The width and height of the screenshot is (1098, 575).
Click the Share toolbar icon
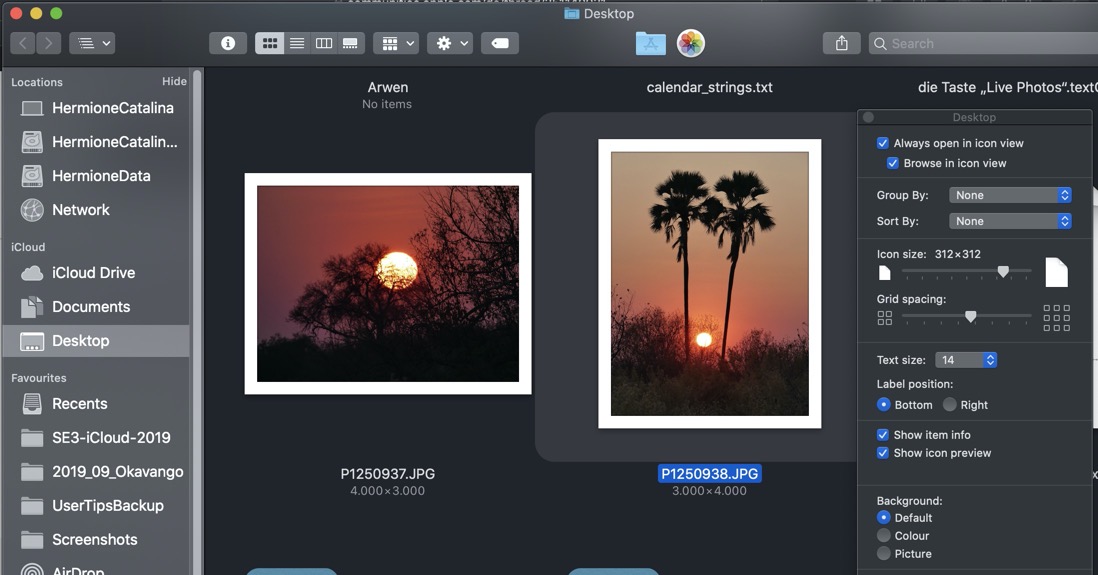click(x=841, y=43)
